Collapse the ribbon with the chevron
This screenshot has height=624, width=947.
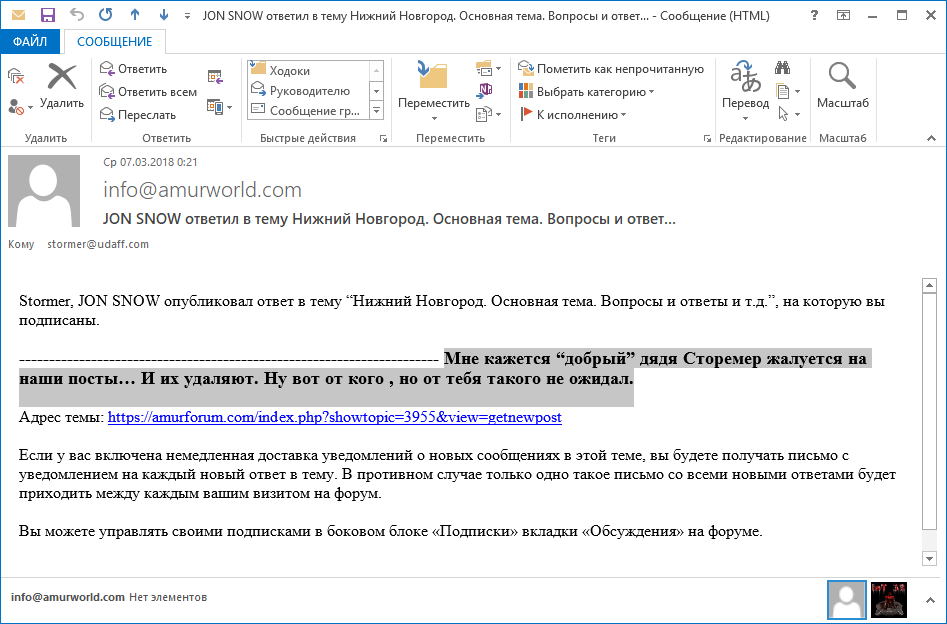coord(931,138)
